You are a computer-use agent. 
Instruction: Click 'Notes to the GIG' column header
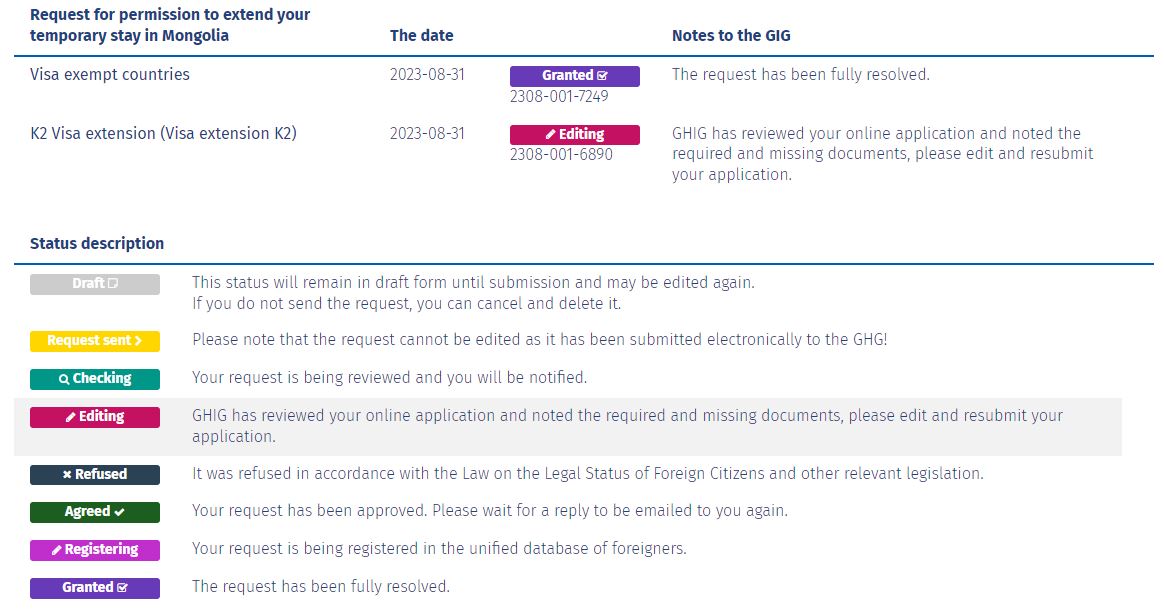[x=731, y=36]
